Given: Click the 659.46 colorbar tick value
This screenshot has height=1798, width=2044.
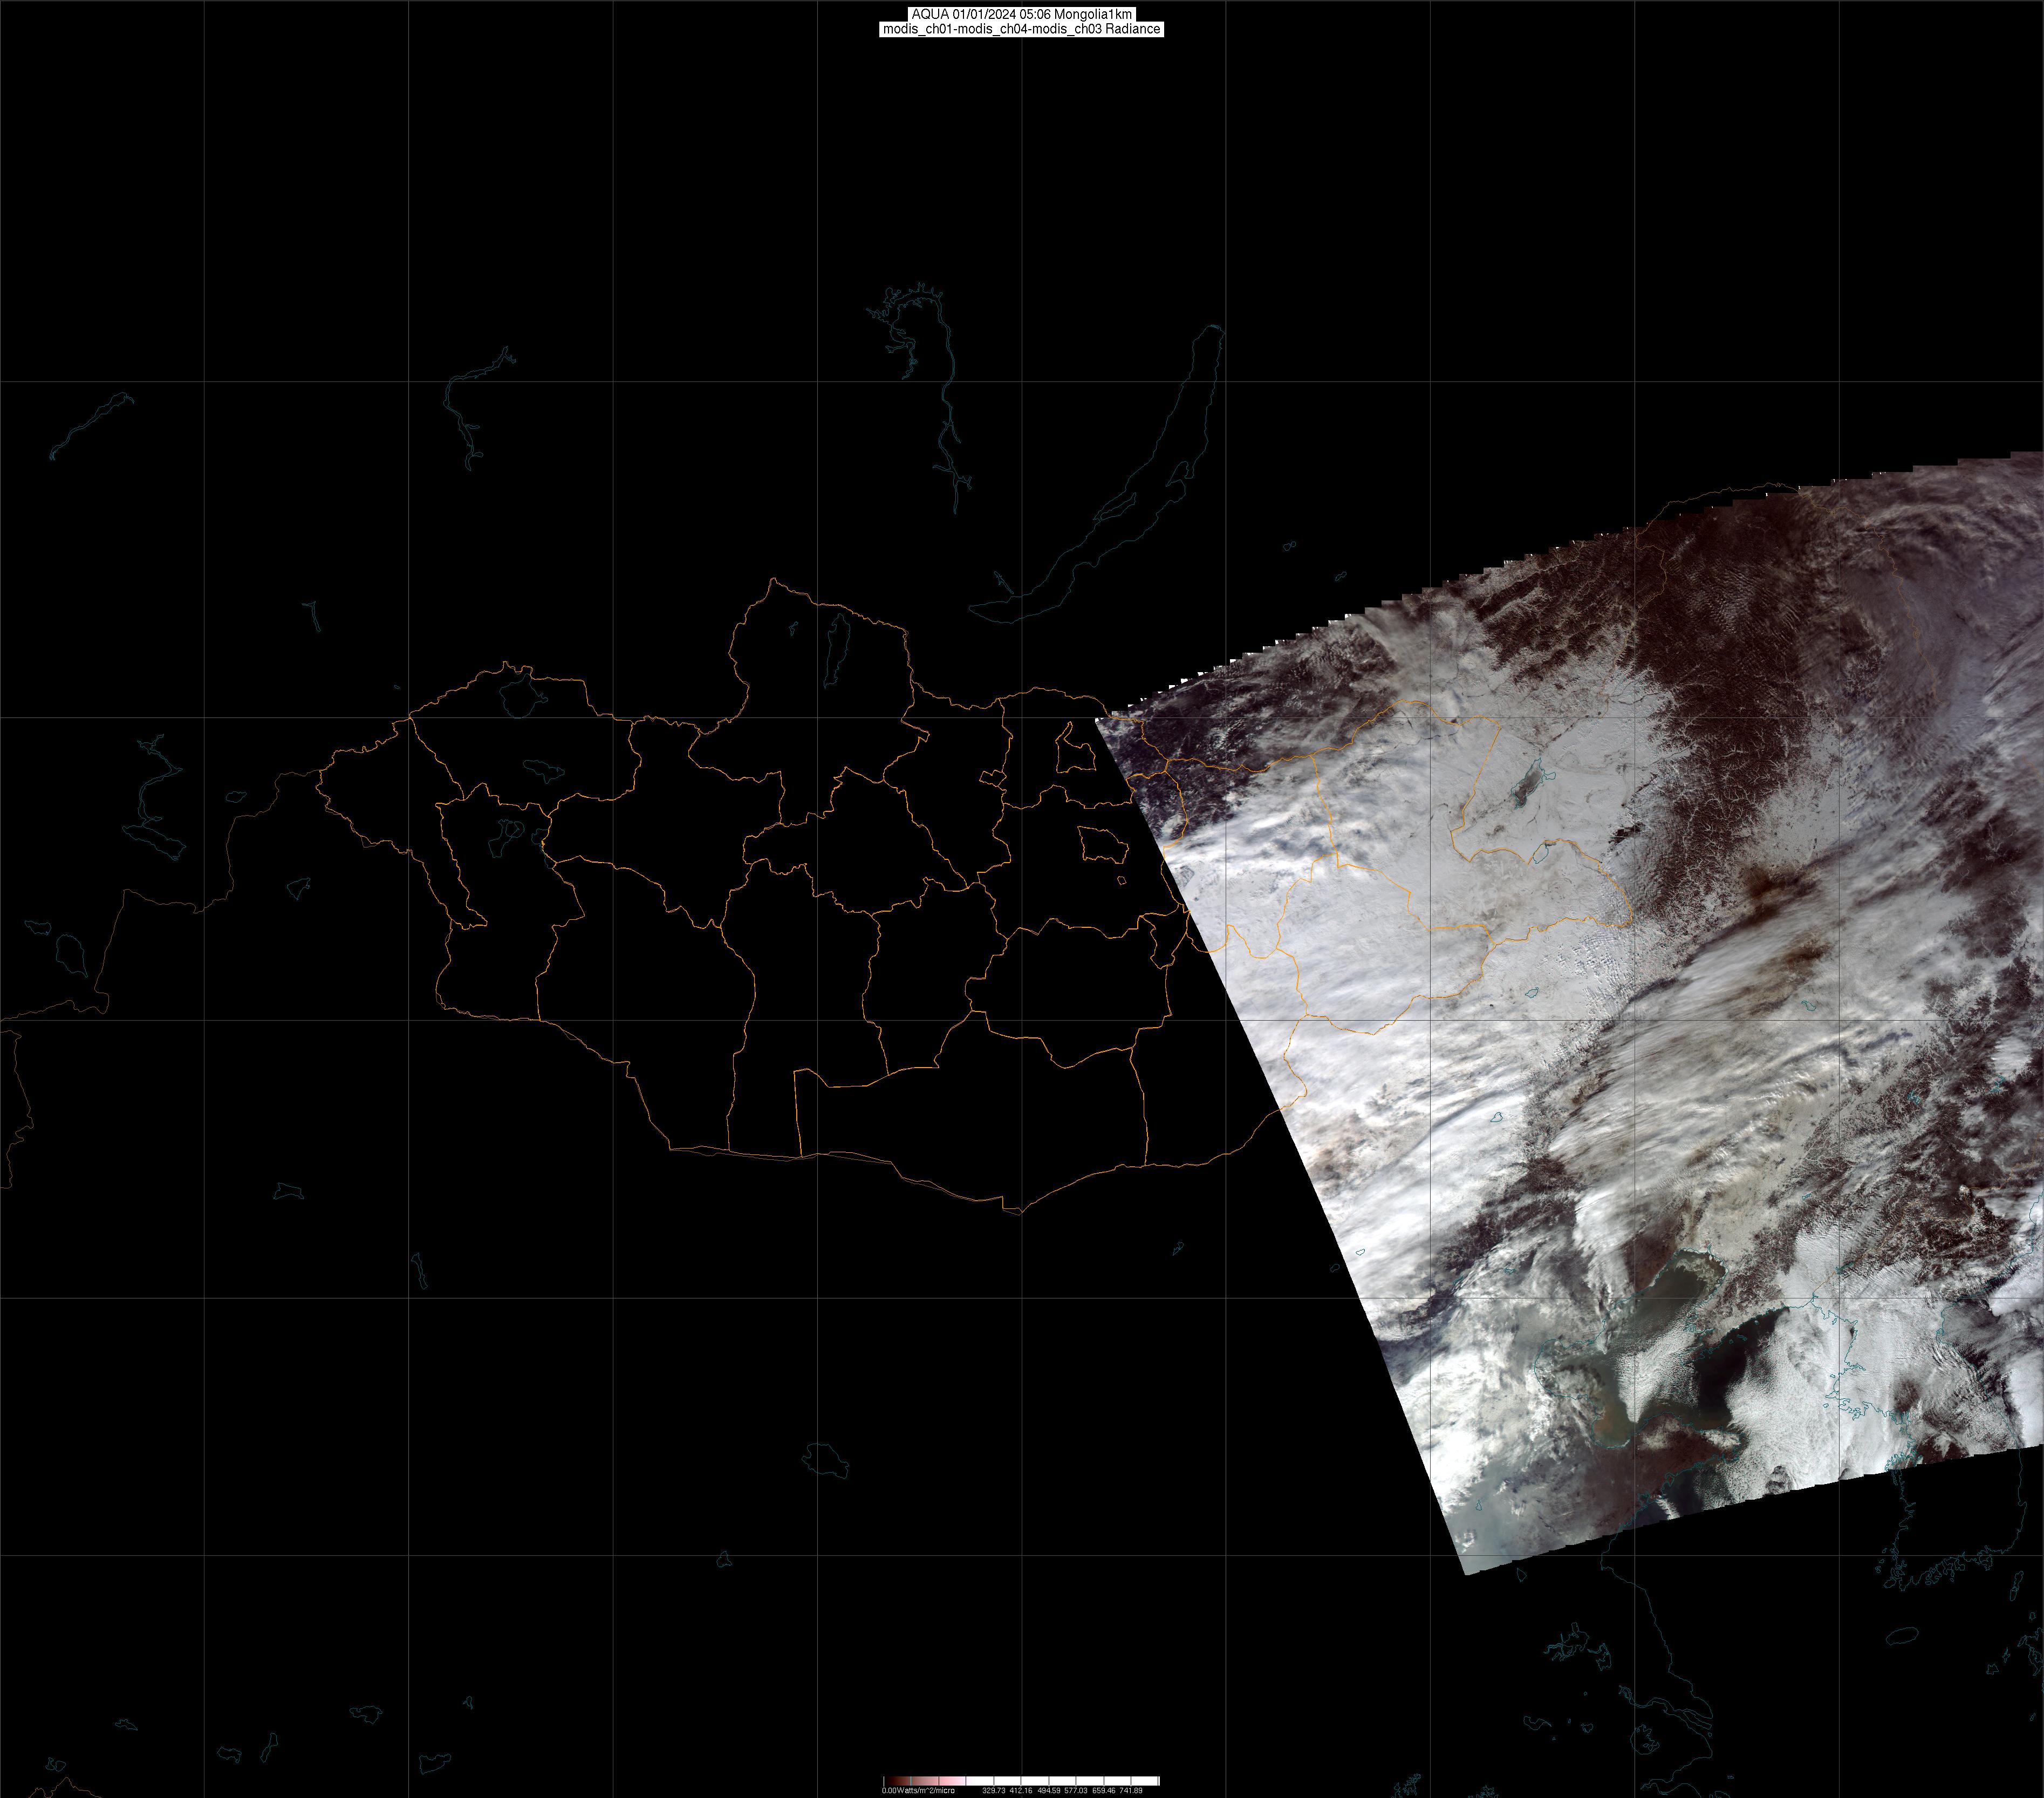Looking at the screenshot, I should coord(1104,1791).
